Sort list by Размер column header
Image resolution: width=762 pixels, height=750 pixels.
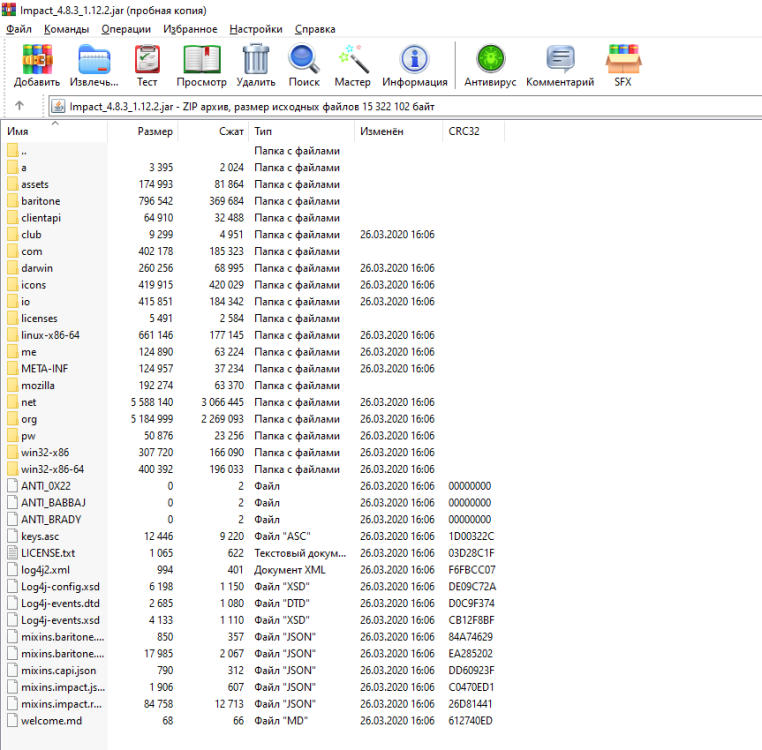coord(143,131)
